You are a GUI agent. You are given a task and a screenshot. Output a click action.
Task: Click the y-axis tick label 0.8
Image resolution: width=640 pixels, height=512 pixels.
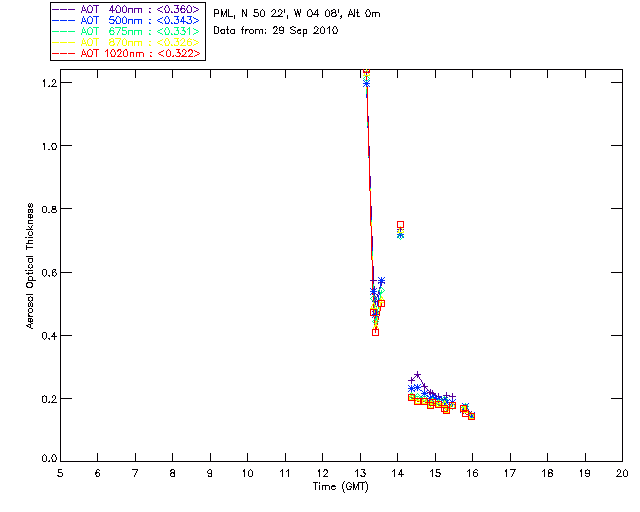[49, 209]
